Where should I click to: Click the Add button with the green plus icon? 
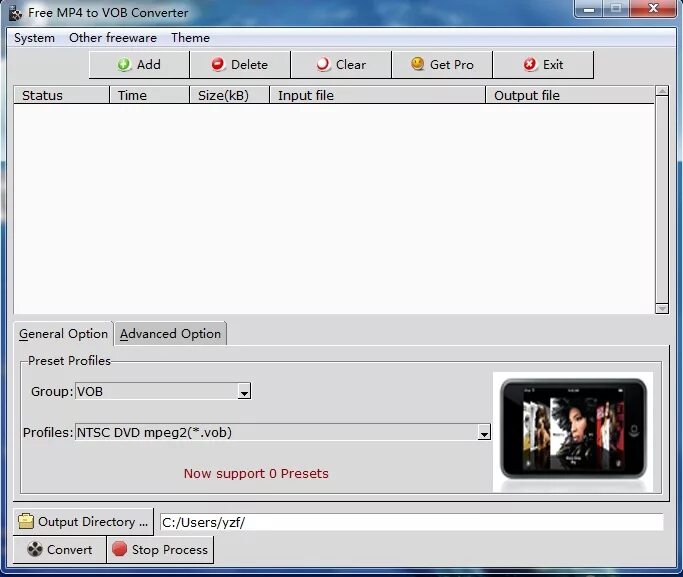tap(139, 65)
